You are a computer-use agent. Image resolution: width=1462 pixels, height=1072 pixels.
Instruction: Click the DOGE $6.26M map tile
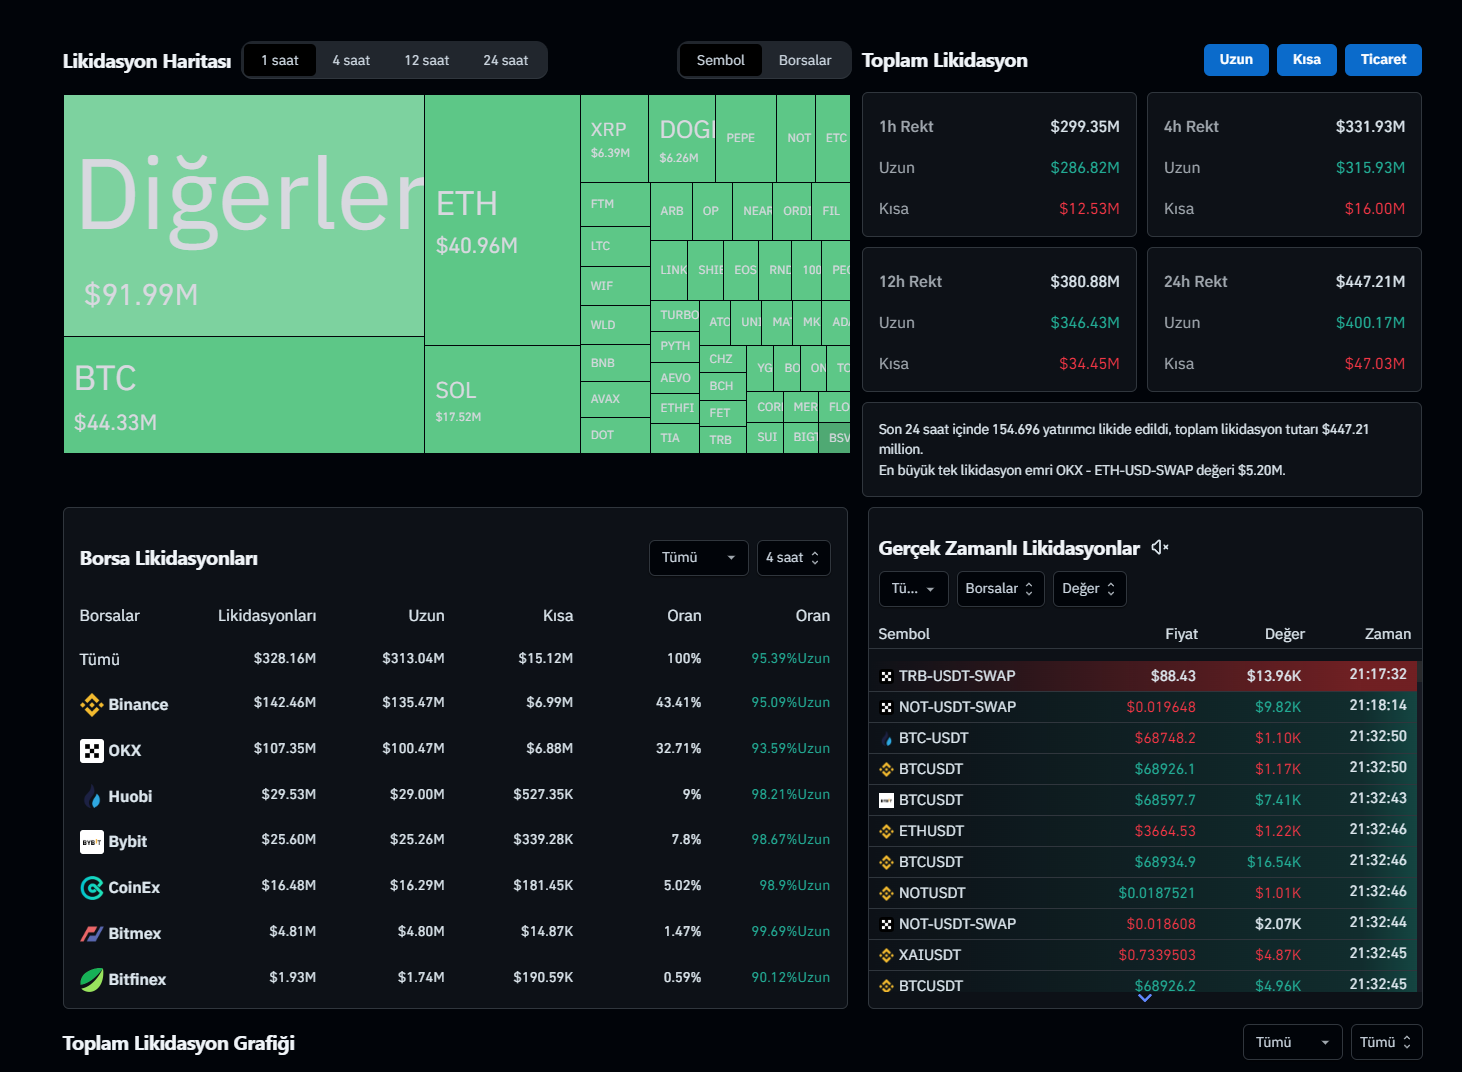pyautogui.click(x=682, y=138)
